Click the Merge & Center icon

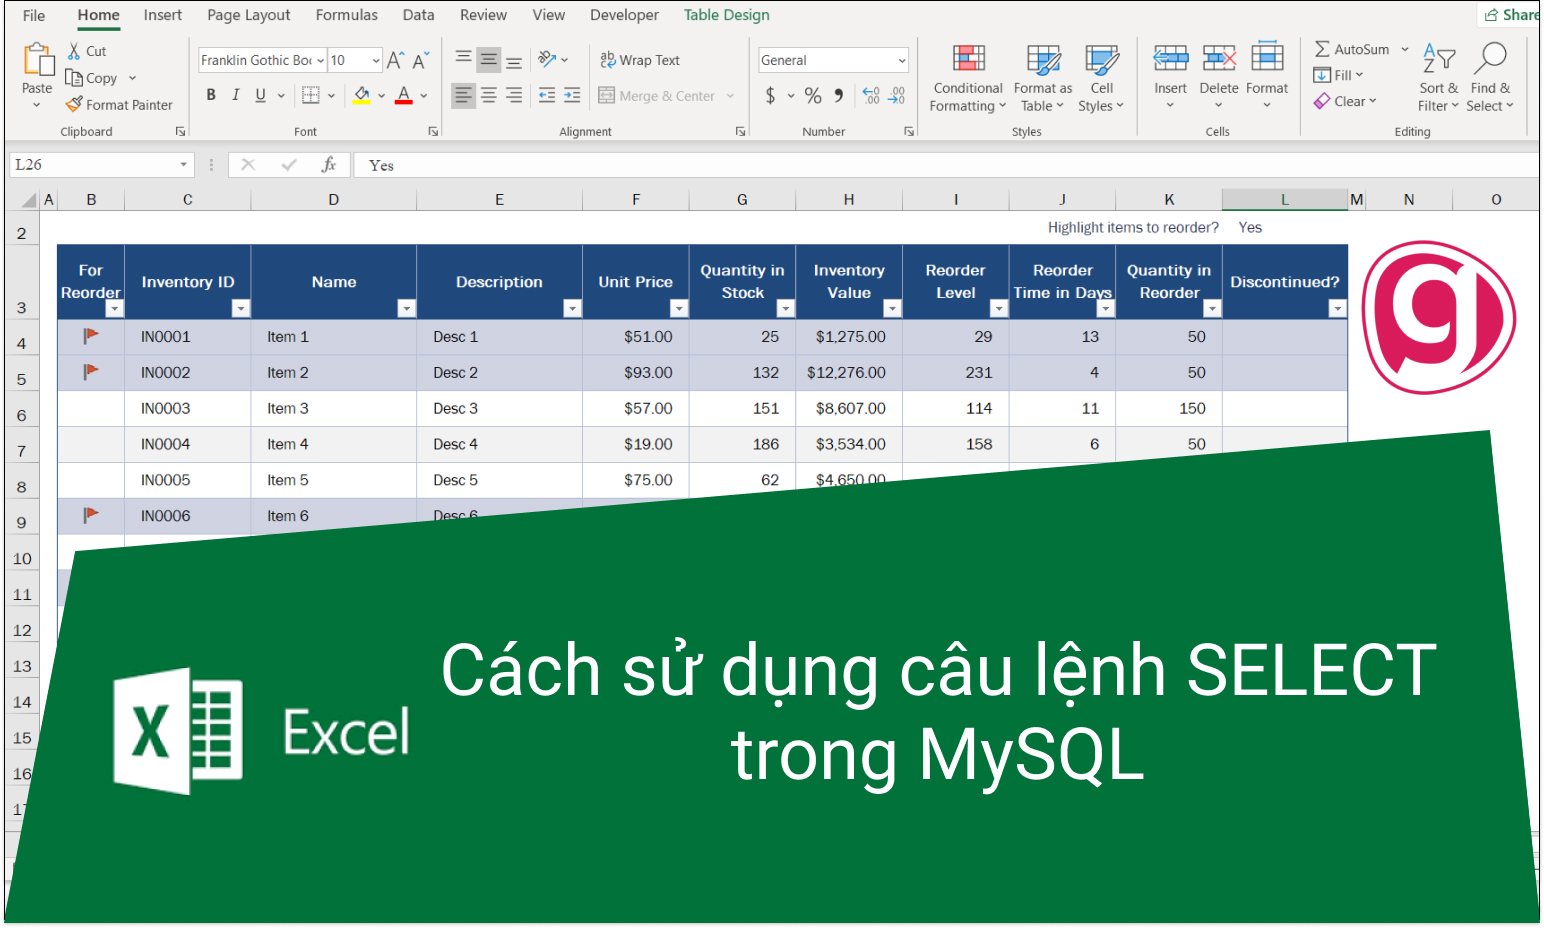click(x=608, y=95)
